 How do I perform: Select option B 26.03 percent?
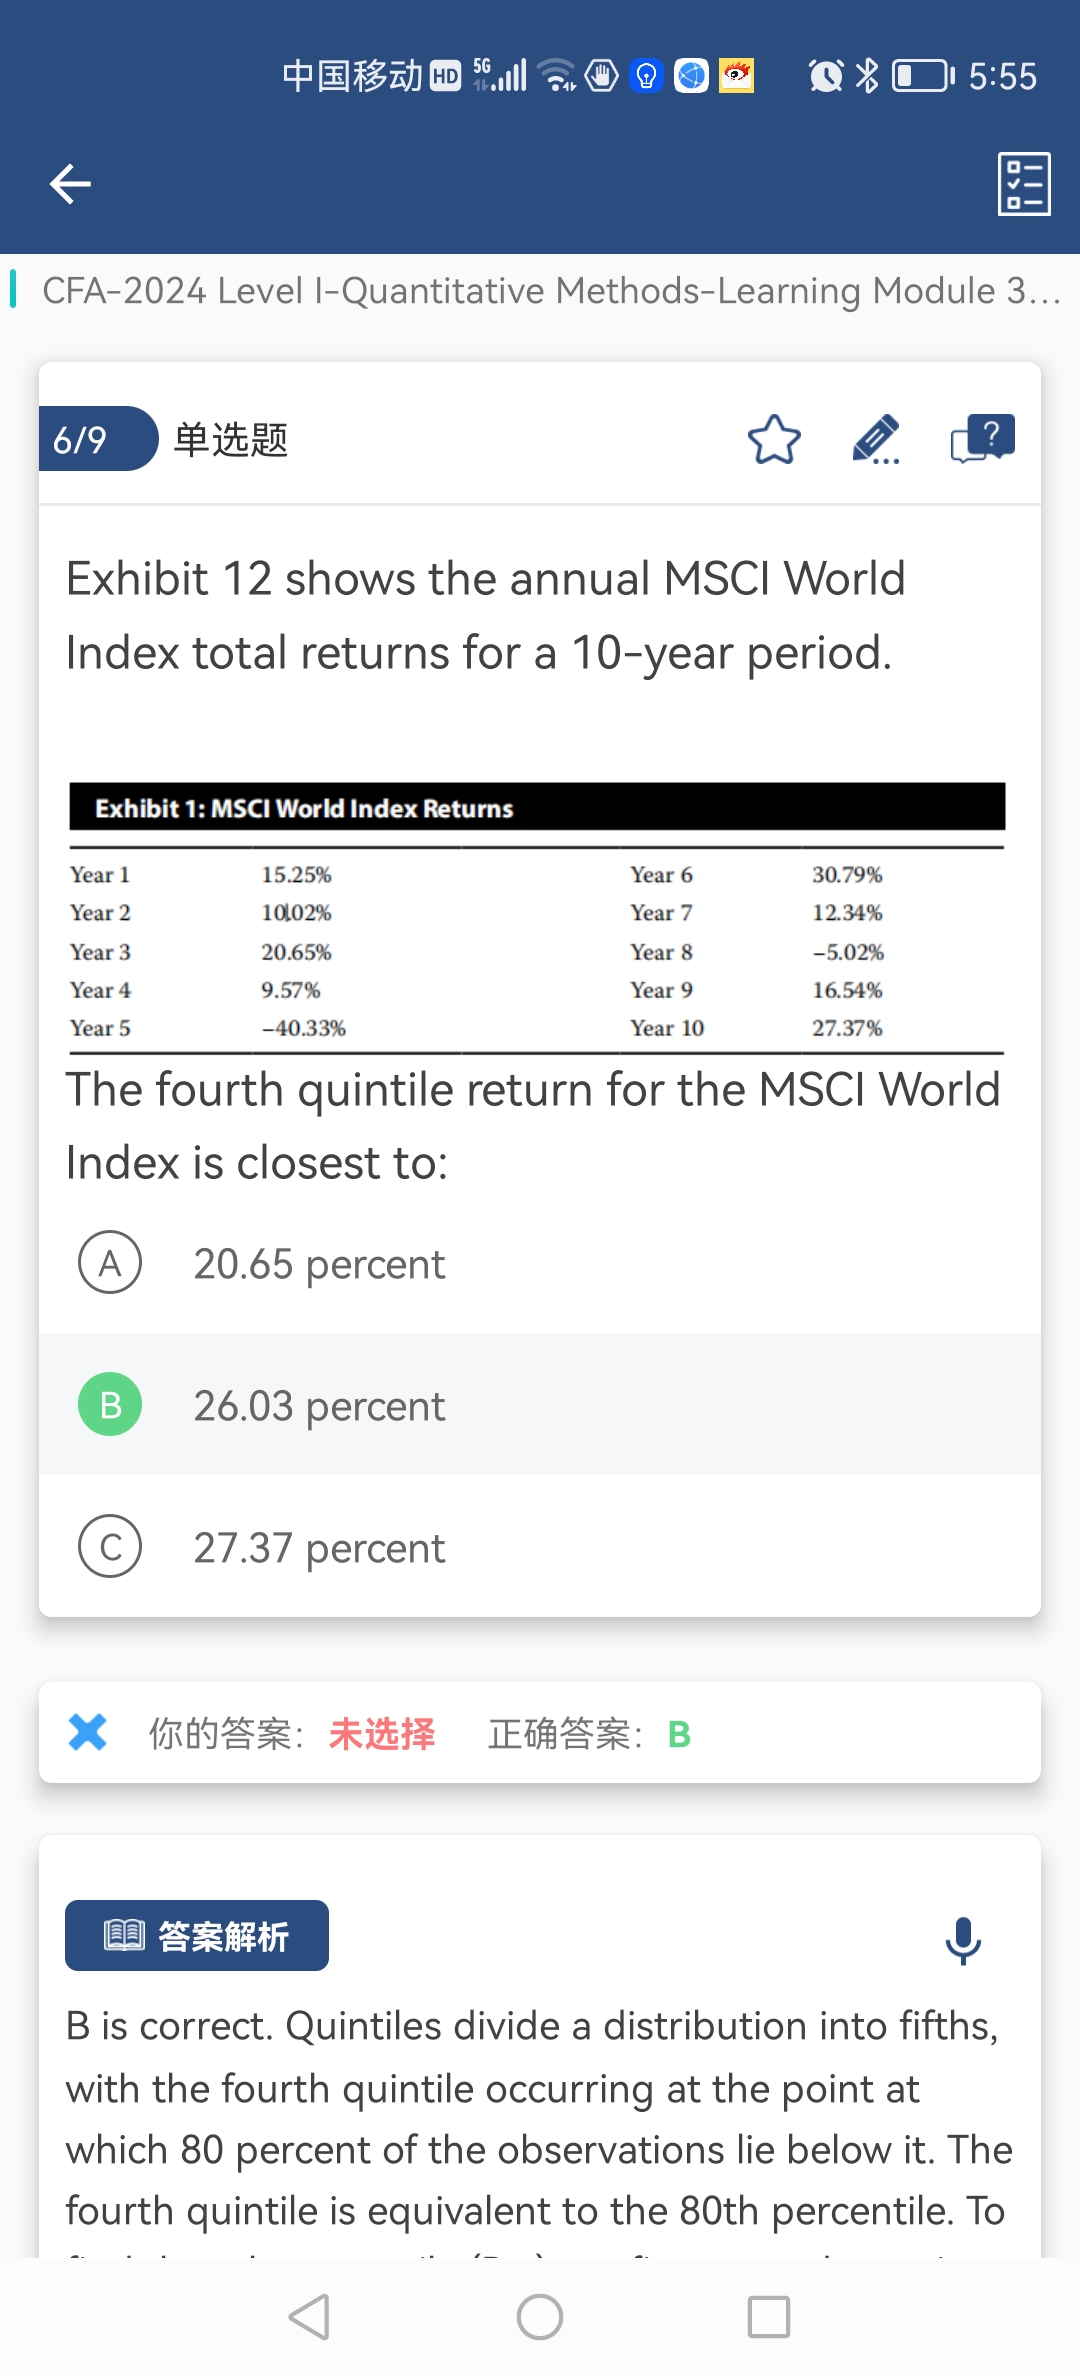(x=540, y=1404)
